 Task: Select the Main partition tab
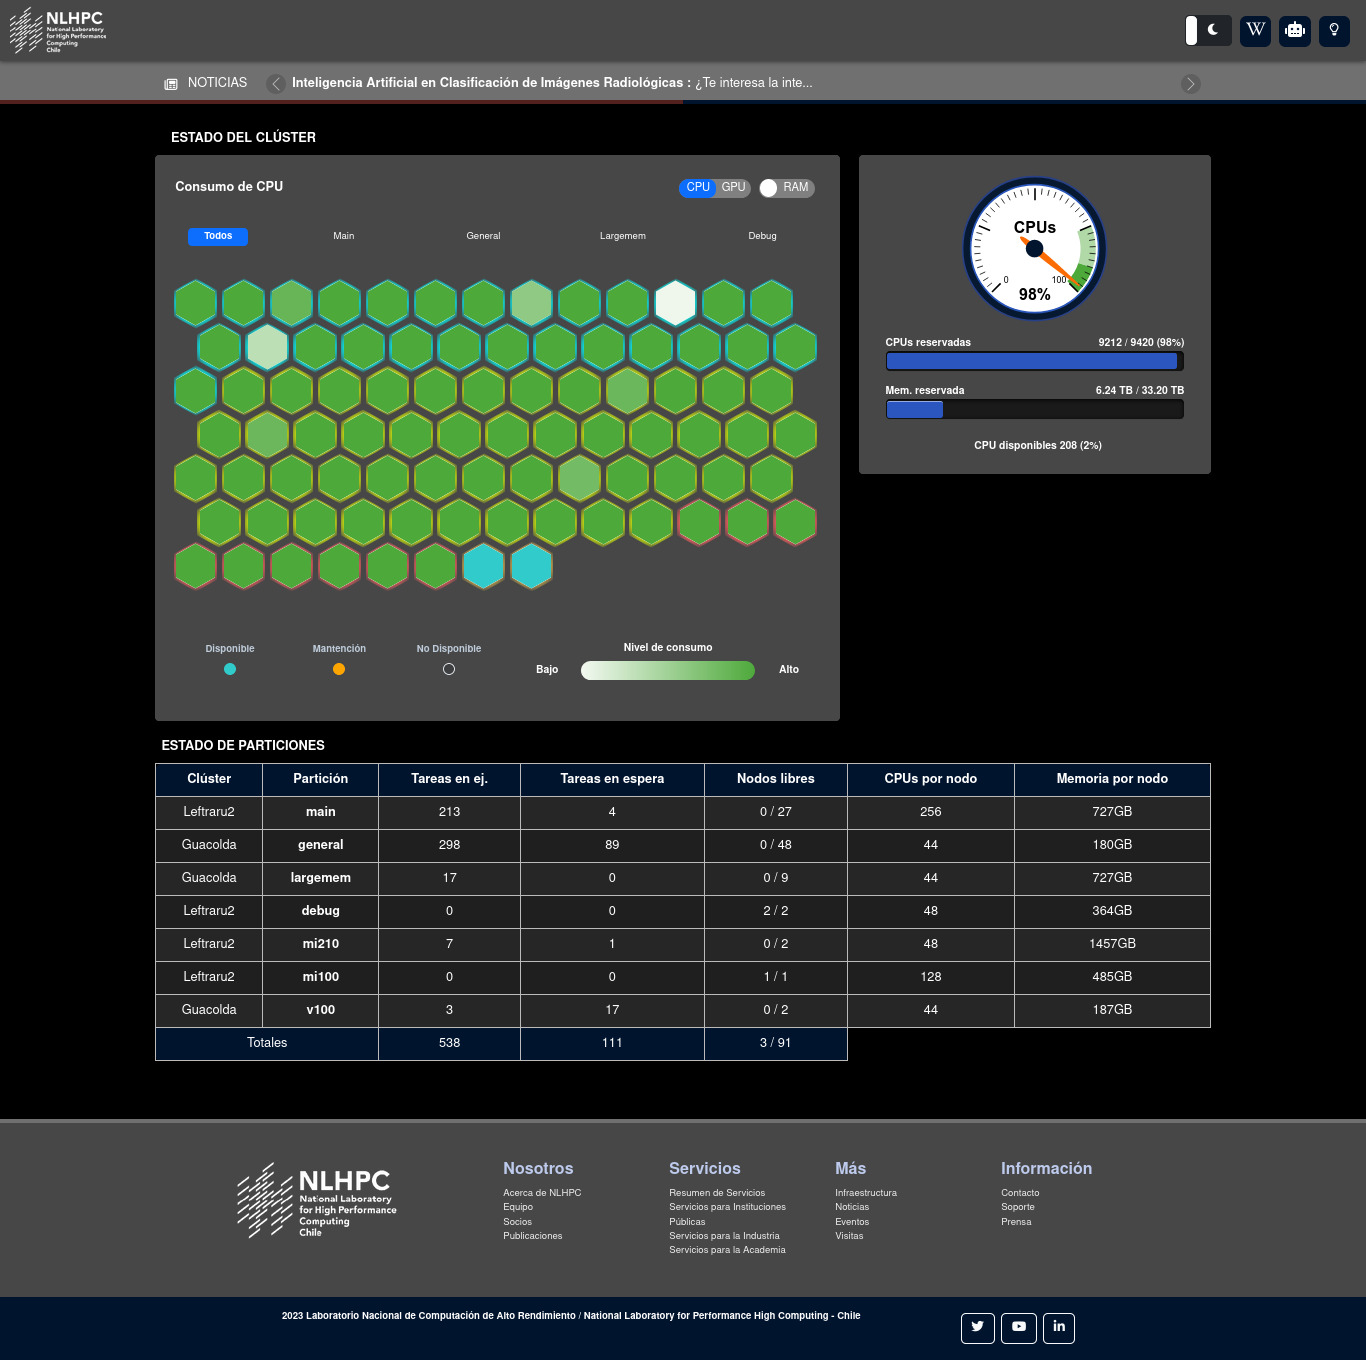coord(344,236)
